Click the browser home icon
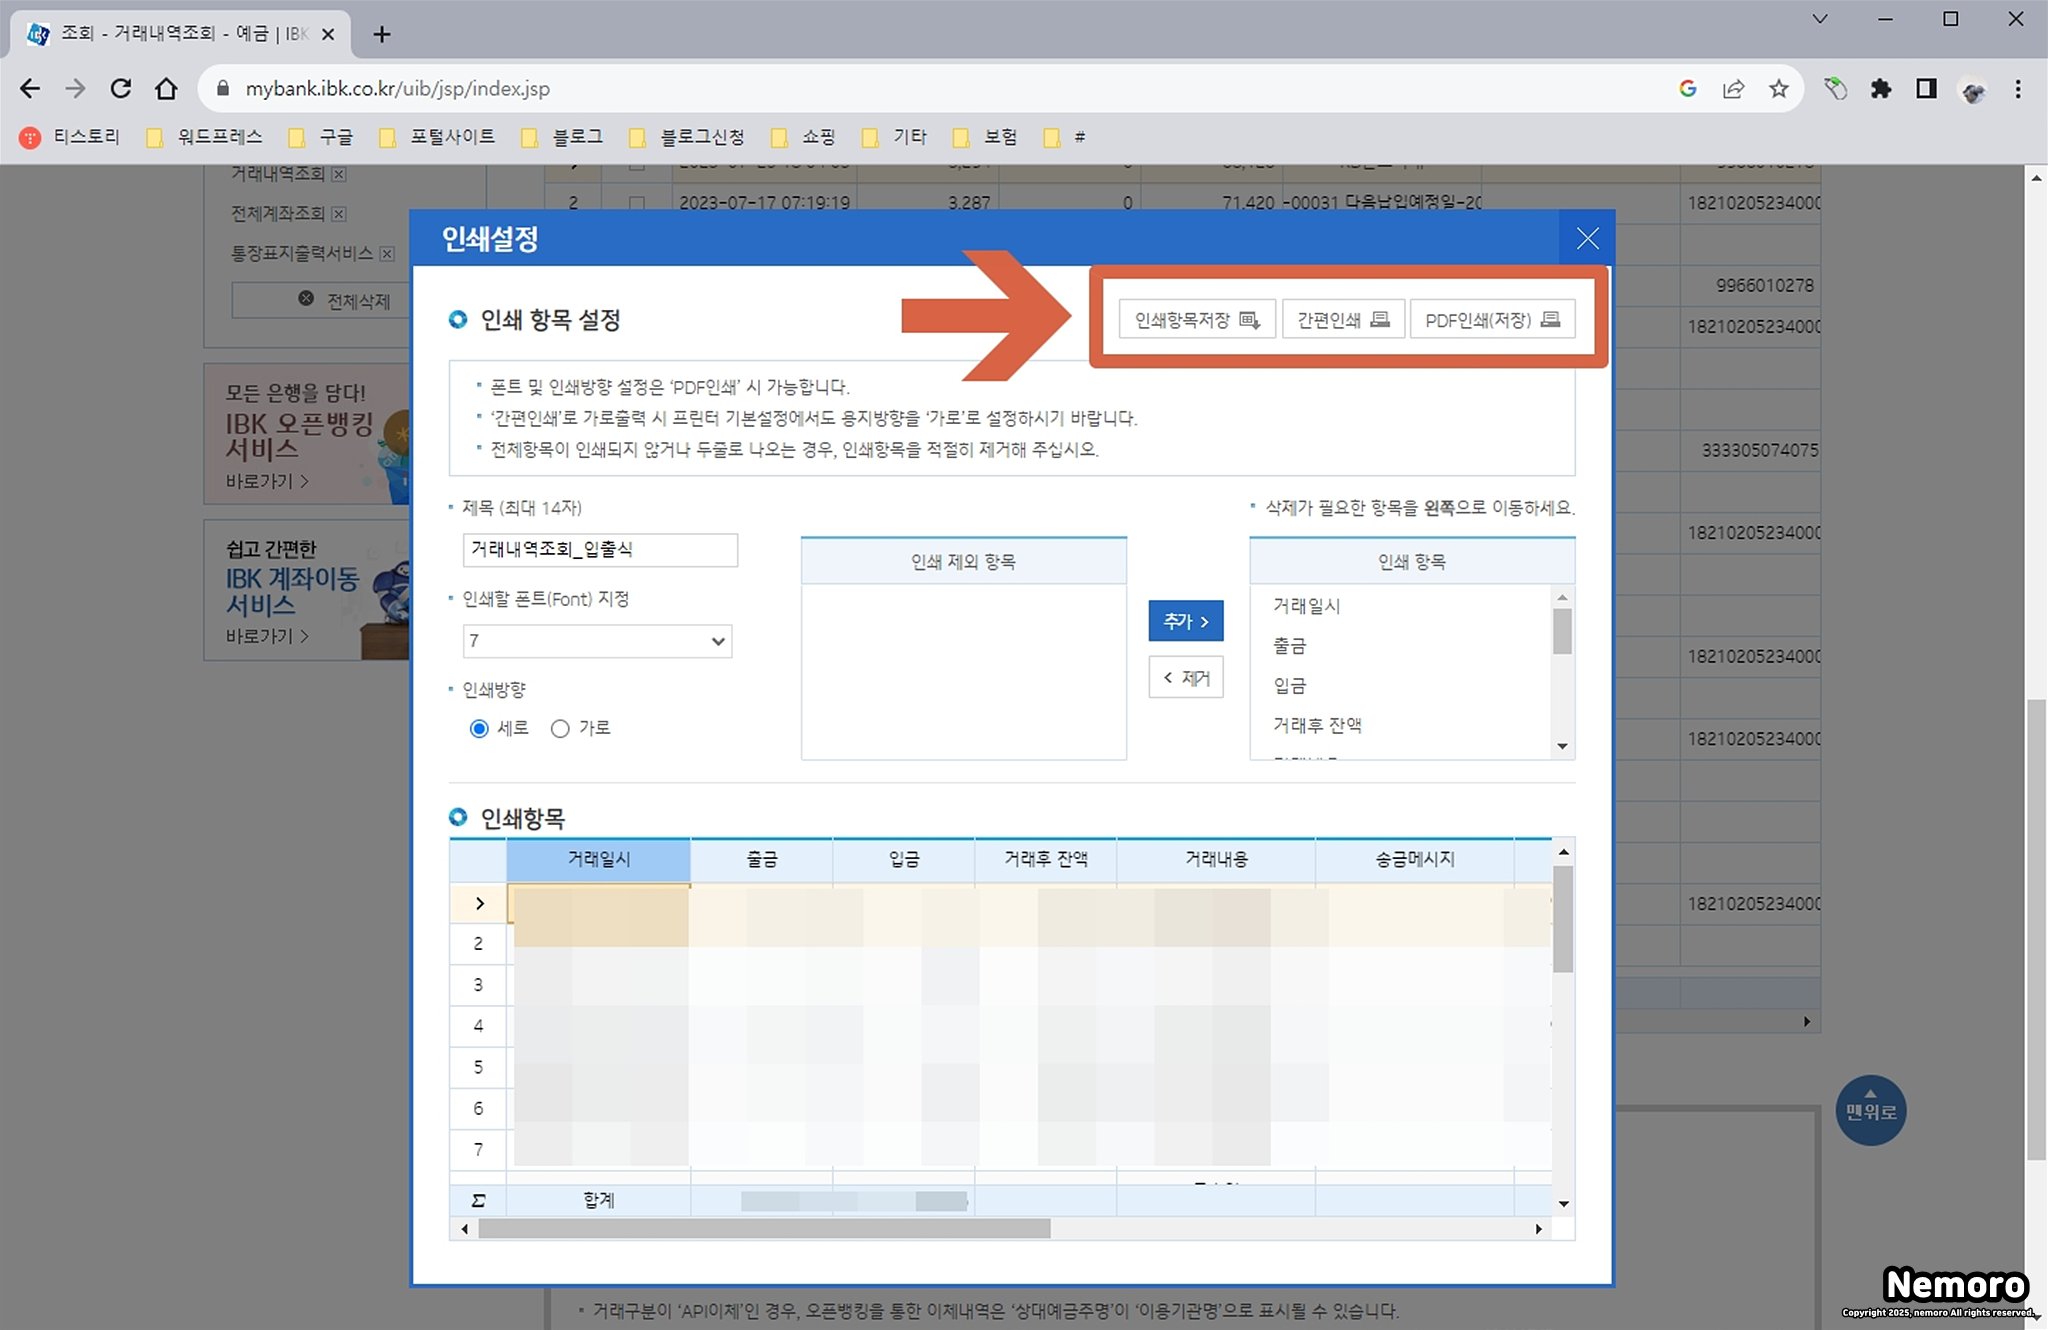 [x=166, y=89]
